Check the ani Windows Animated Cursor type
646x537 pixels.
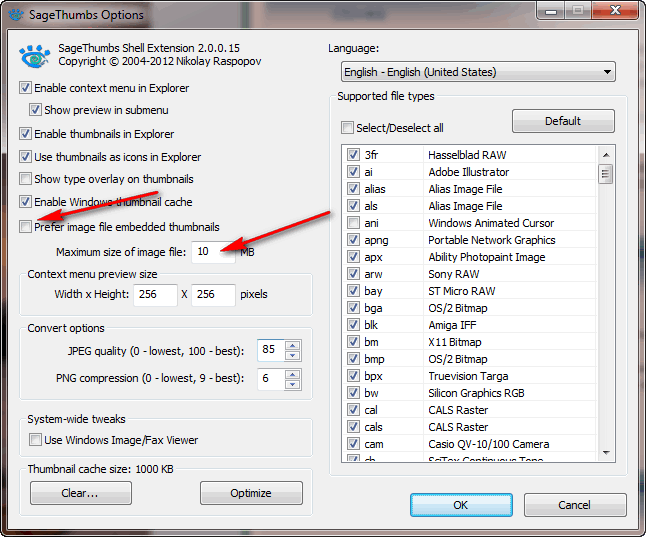point(353,223)
